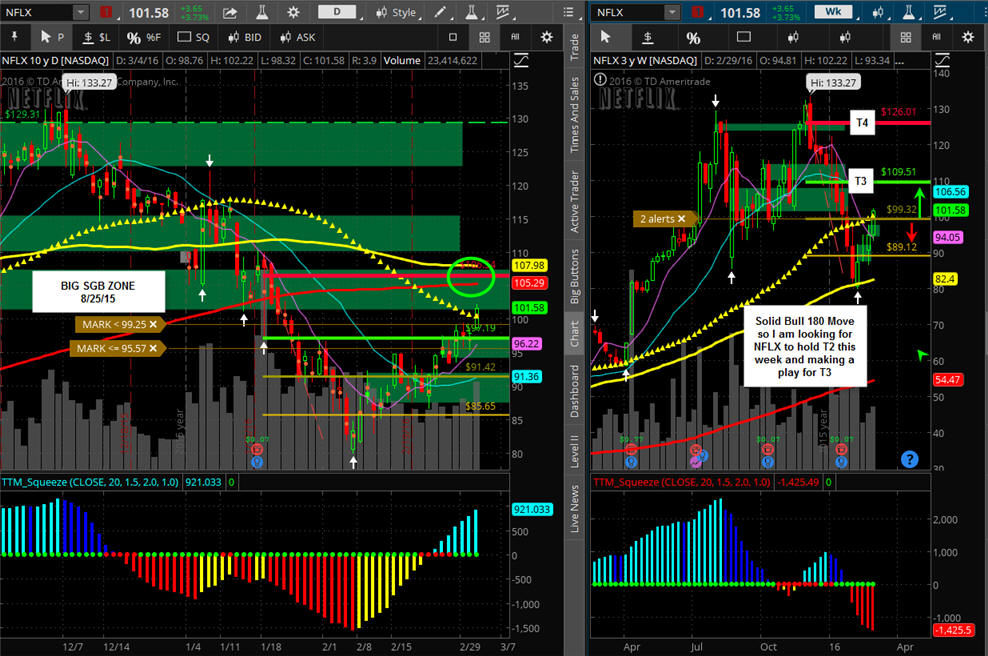Select dollar price level tool in right pane
Image resolution: width=988 pixels, height=656 pixels.
648,38
